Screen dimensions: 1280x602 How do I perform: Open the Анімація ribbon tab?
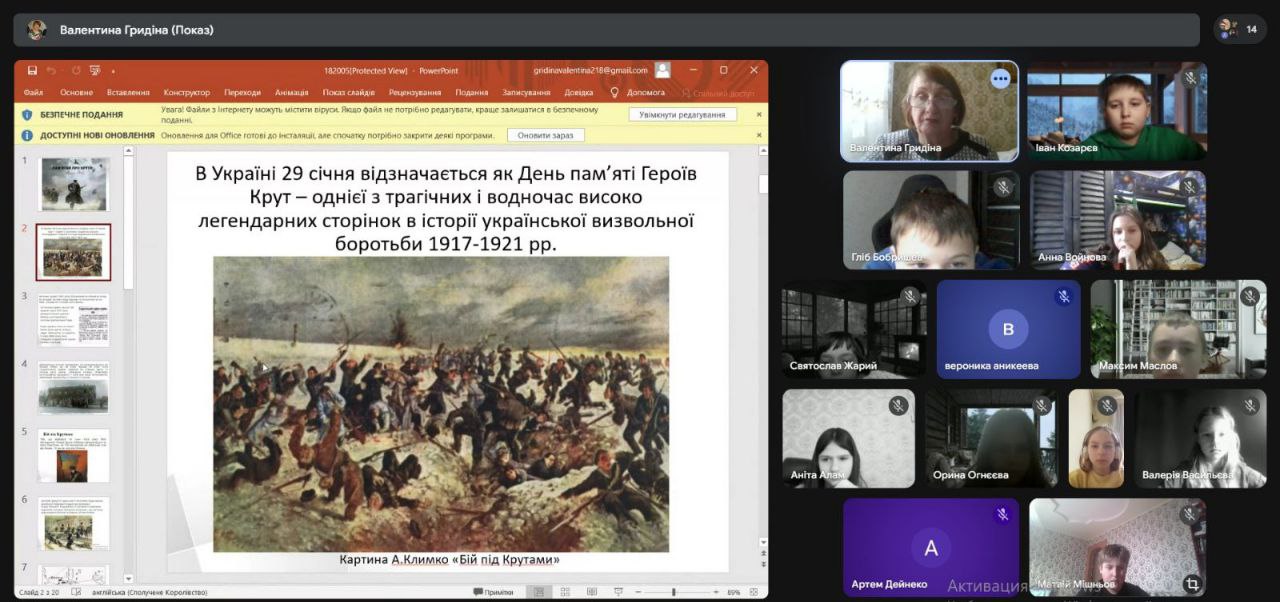tap(292, 93)
